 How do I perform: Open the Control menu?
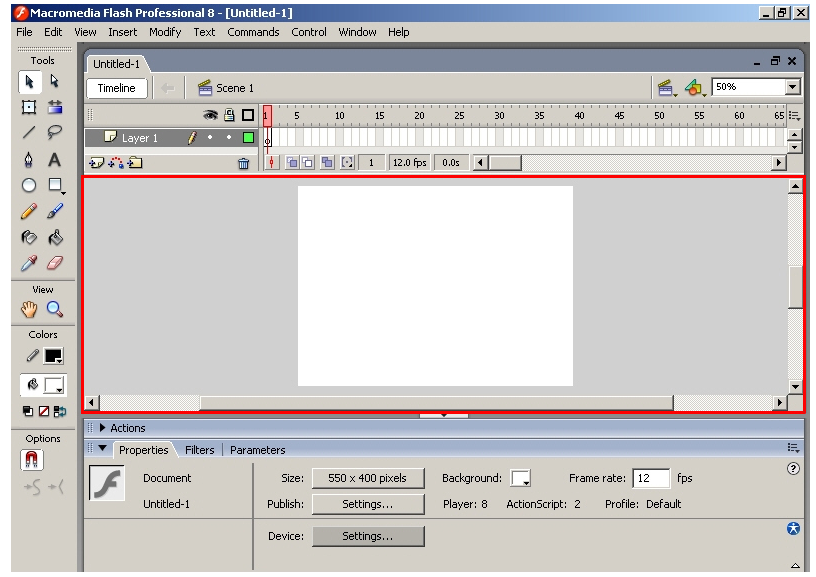(309, 32)
